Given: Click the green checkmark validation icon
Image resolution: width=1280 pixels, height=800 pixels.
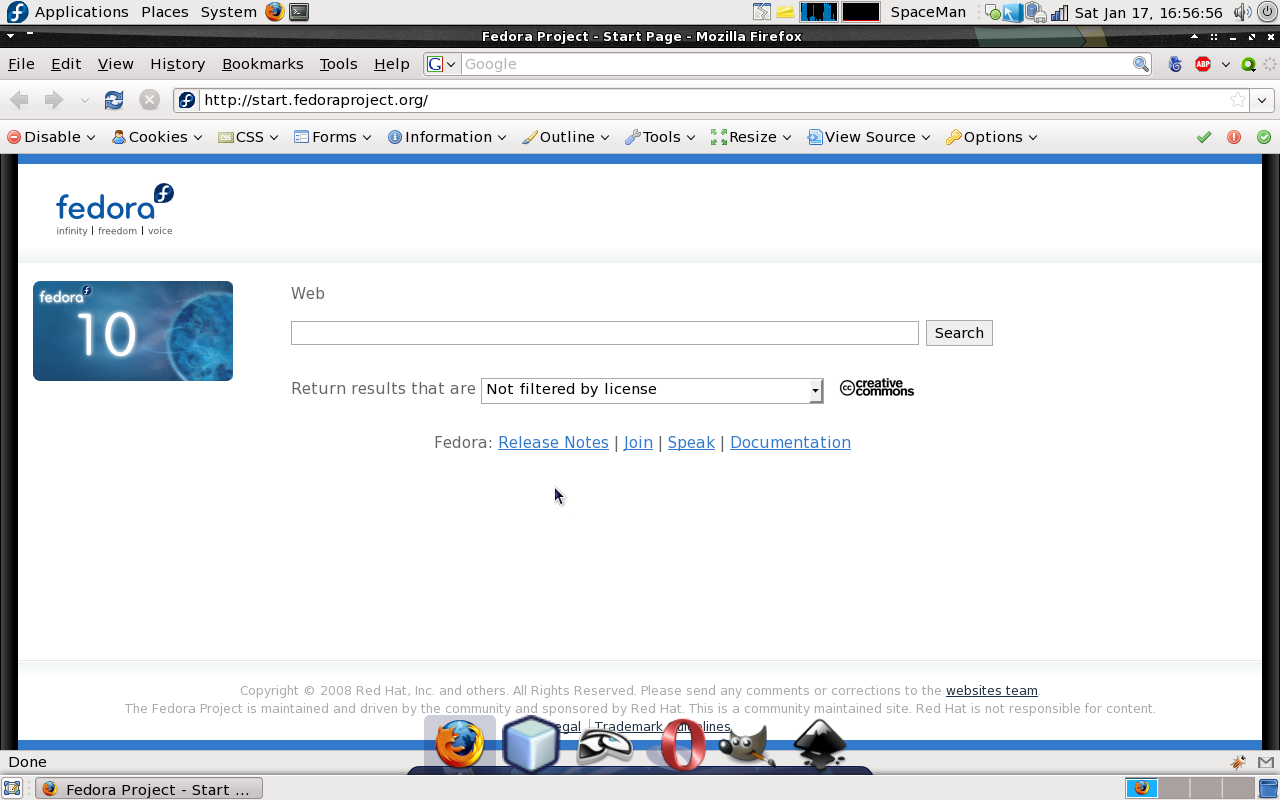Looking at the screenshot, I should [1204, 137].
